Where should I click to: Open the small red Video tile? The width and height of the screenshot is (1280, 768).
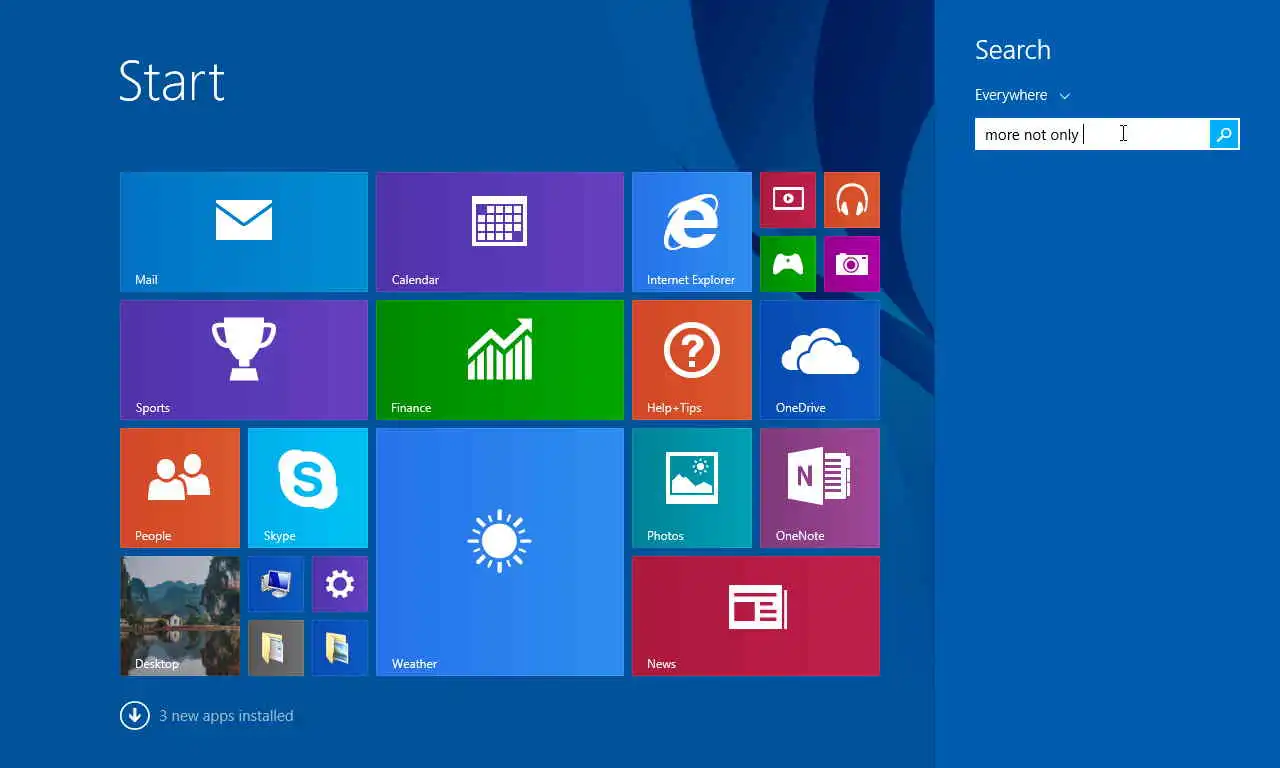coord(788,200)
